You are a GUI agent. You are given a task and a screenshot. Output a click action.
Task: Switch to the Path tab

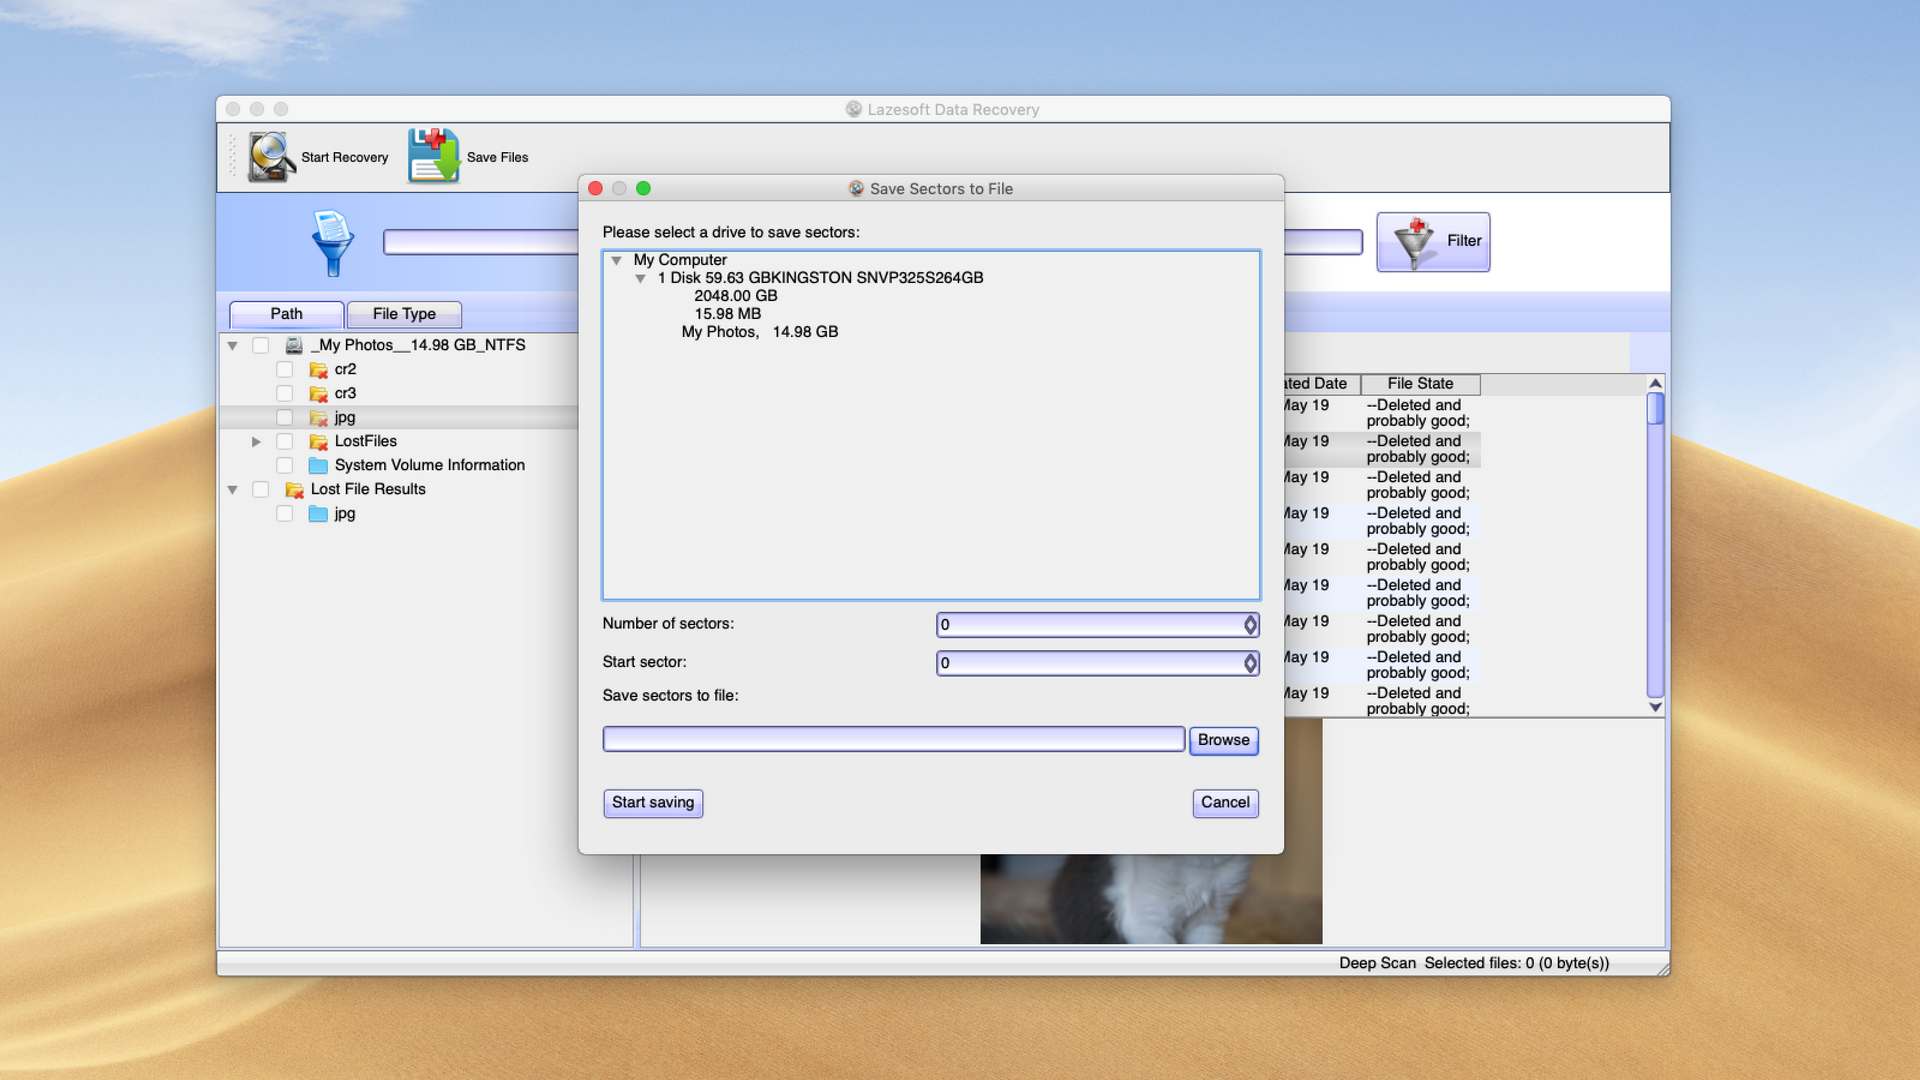point(286,314)
